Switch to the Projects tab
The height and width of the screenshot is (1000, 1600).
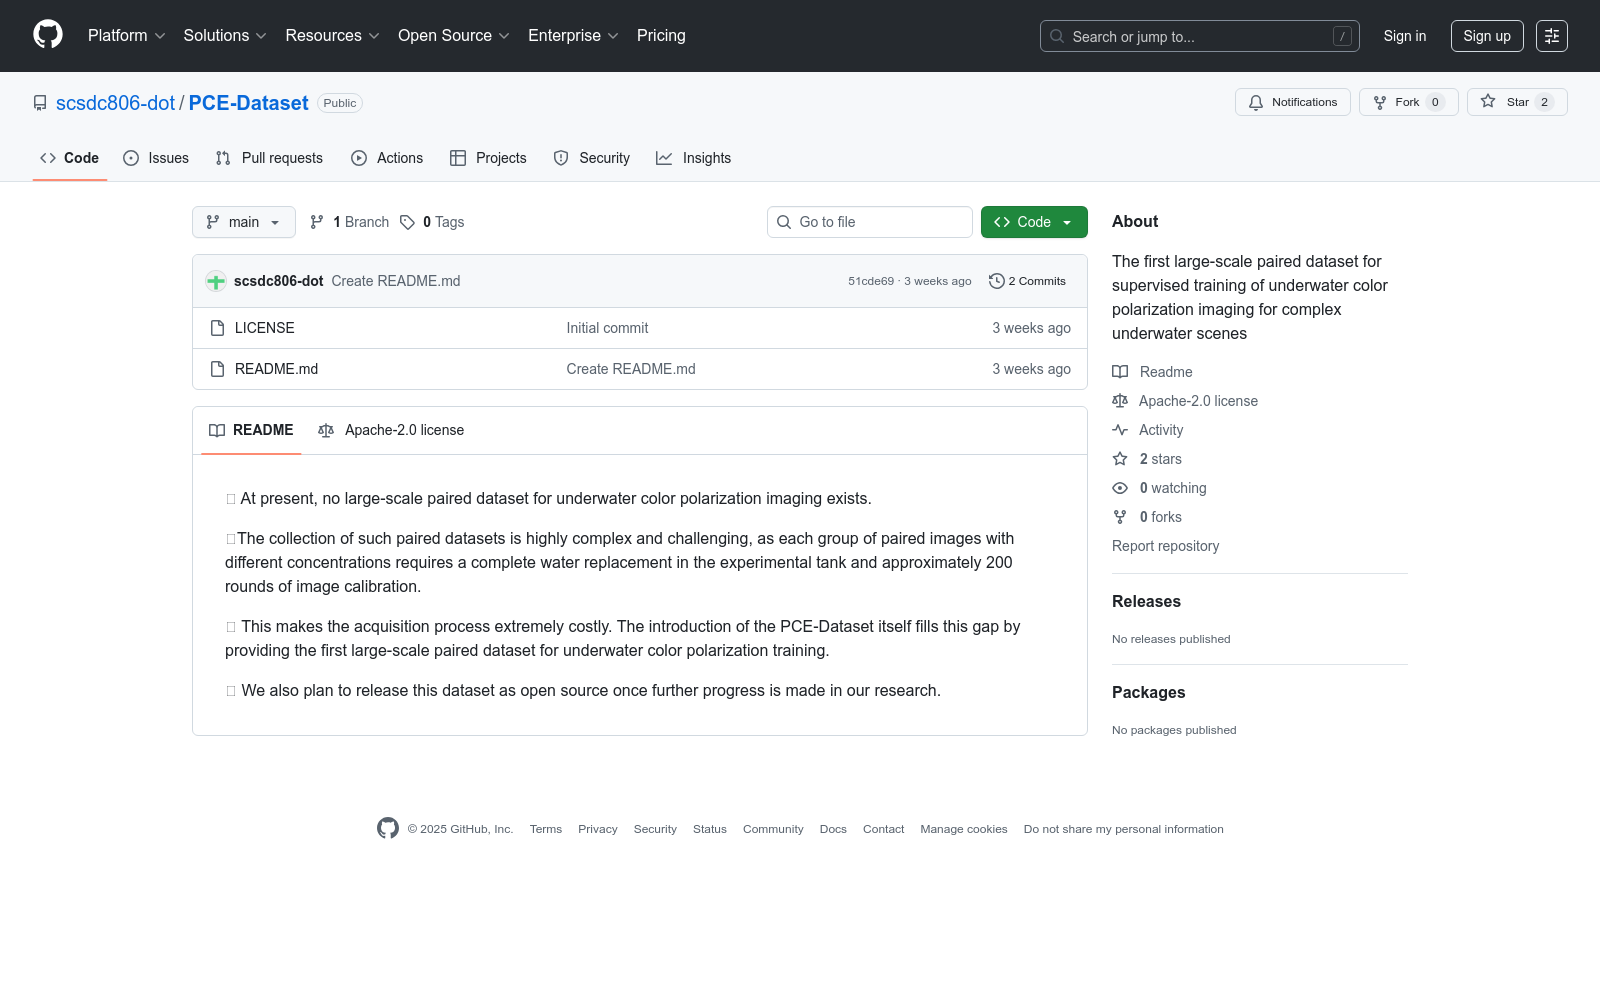488,158
